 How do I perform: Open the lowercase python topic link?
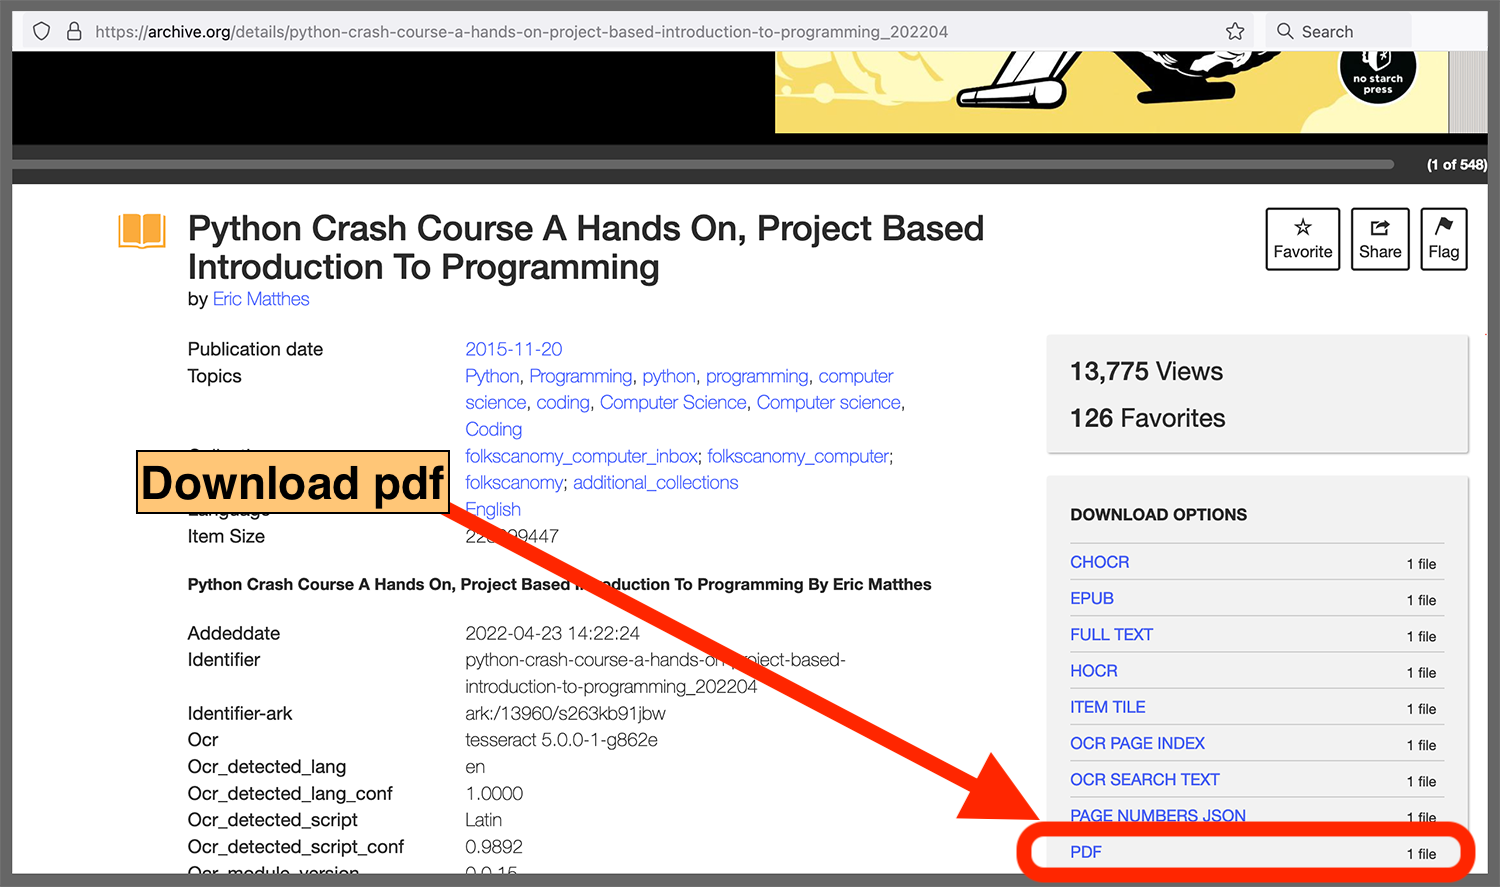pos(669,376)
